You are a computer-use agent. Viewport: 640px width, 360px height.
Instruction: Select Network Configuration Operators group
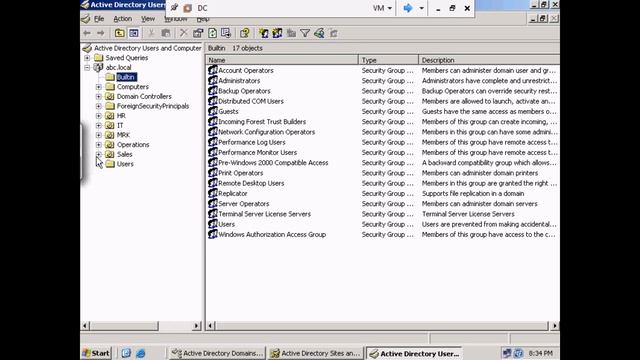(x=267, y=132)
